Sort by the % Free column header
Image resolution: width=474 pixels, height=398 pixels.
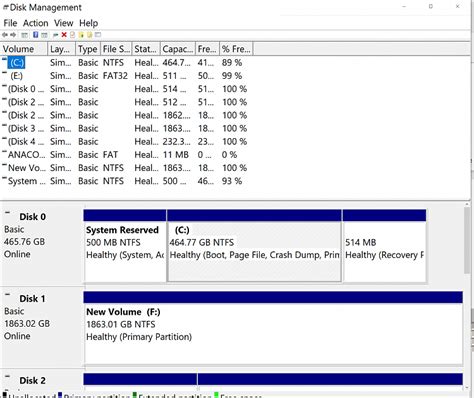pyautogui.click(x=237, y=49)
